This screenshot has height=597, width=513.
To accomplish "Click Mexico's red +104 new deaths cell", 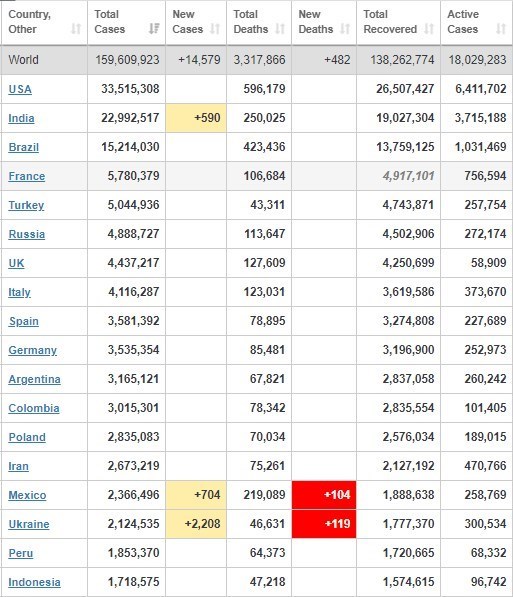I will tap(324, 495).
